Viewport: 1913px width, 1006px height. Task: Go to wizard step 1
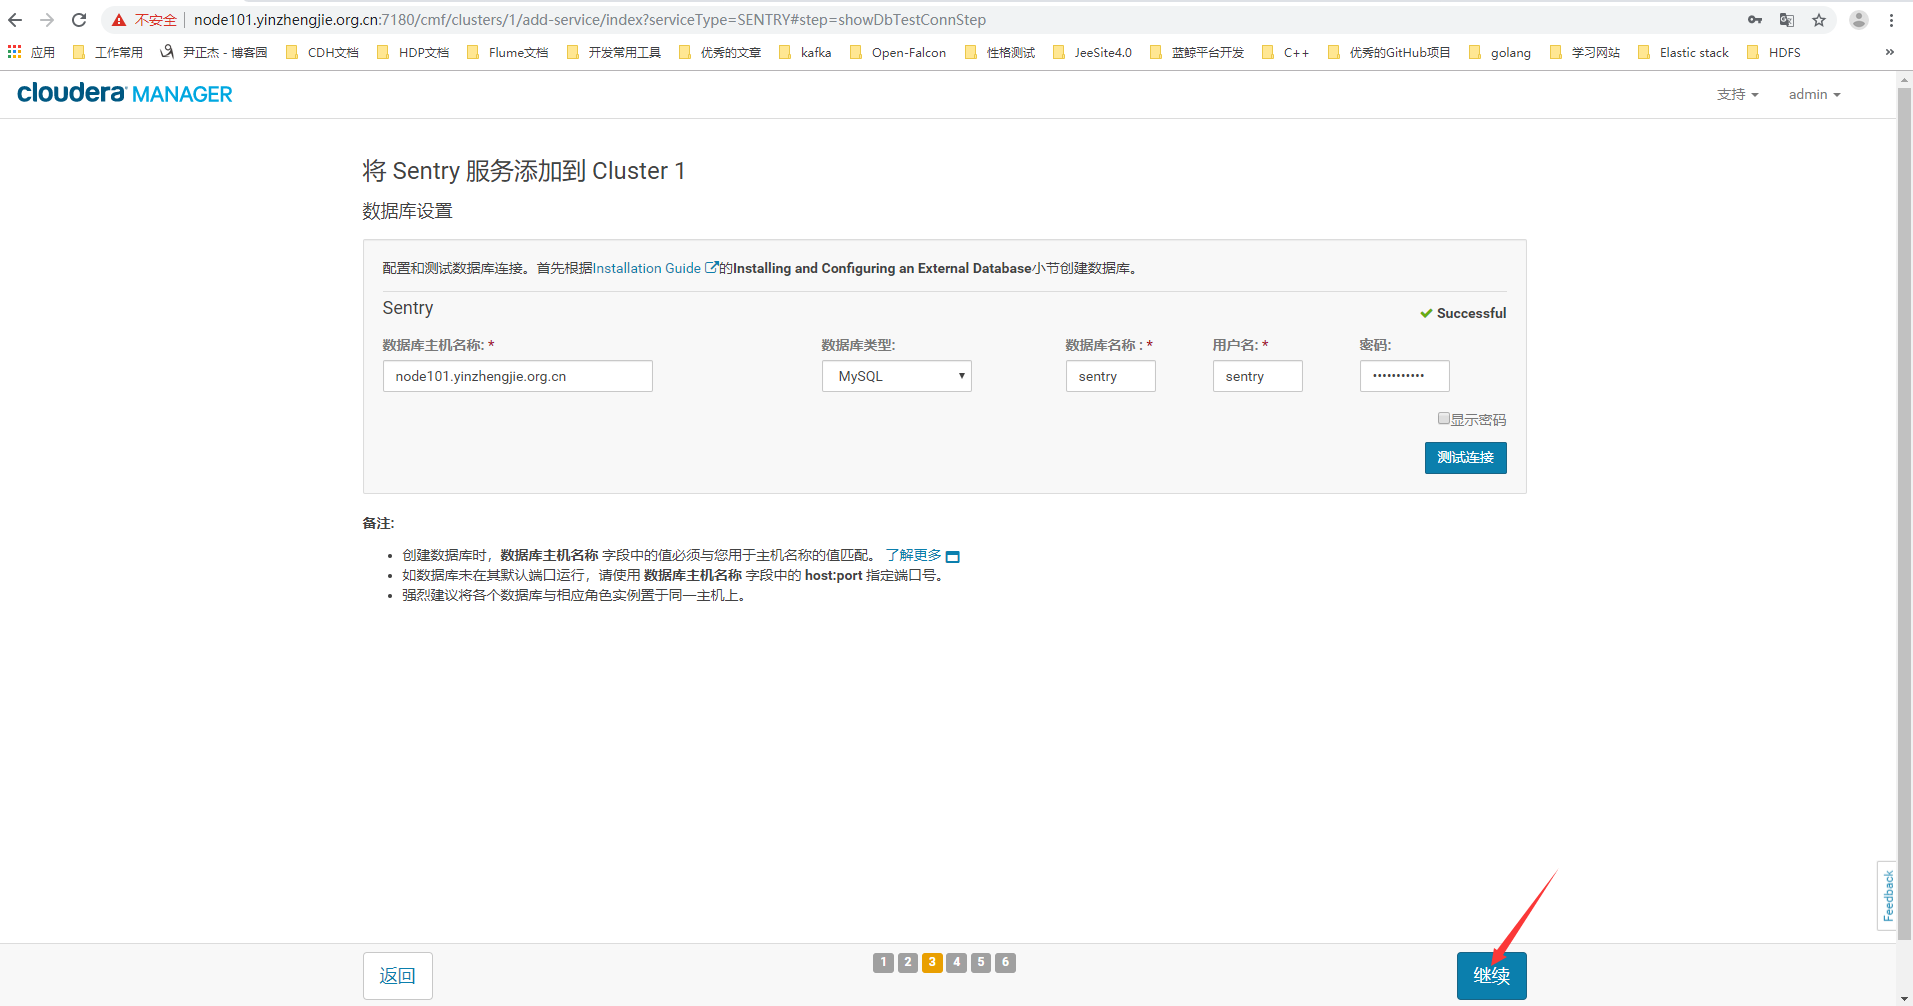[x=883, y=962]
